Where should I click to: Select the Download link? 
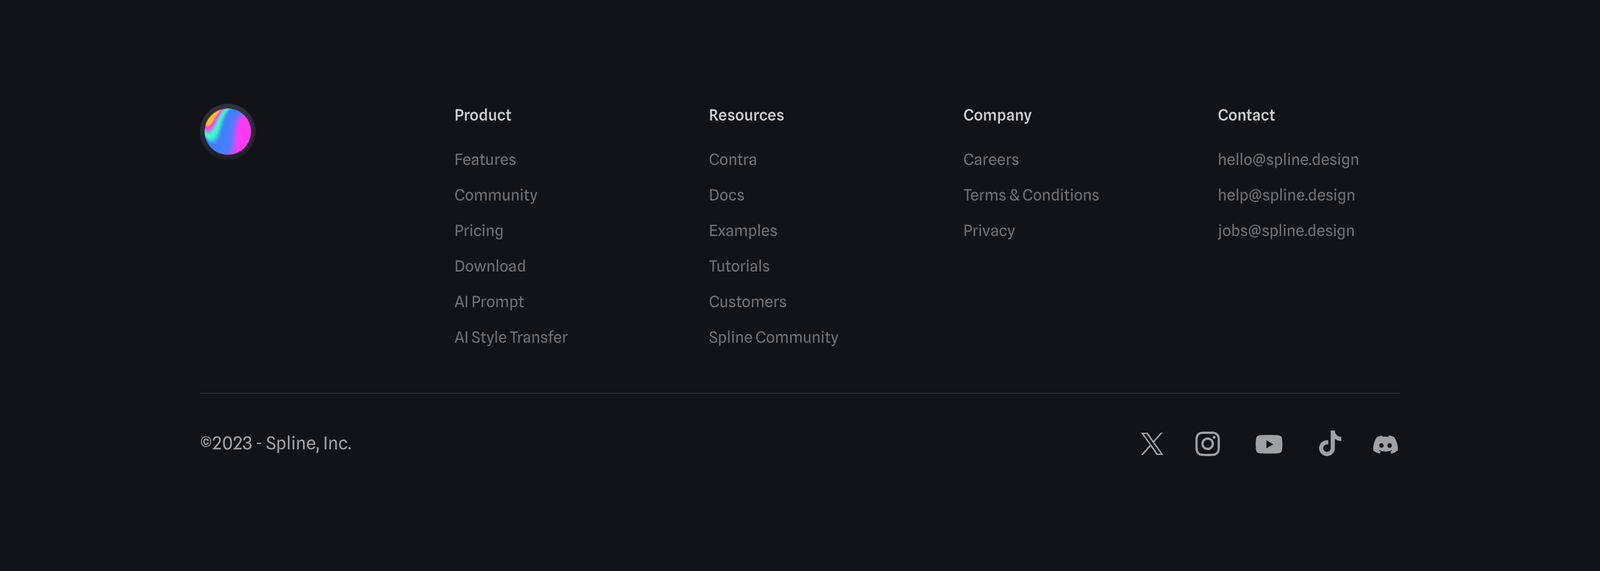tap(490, 266)
